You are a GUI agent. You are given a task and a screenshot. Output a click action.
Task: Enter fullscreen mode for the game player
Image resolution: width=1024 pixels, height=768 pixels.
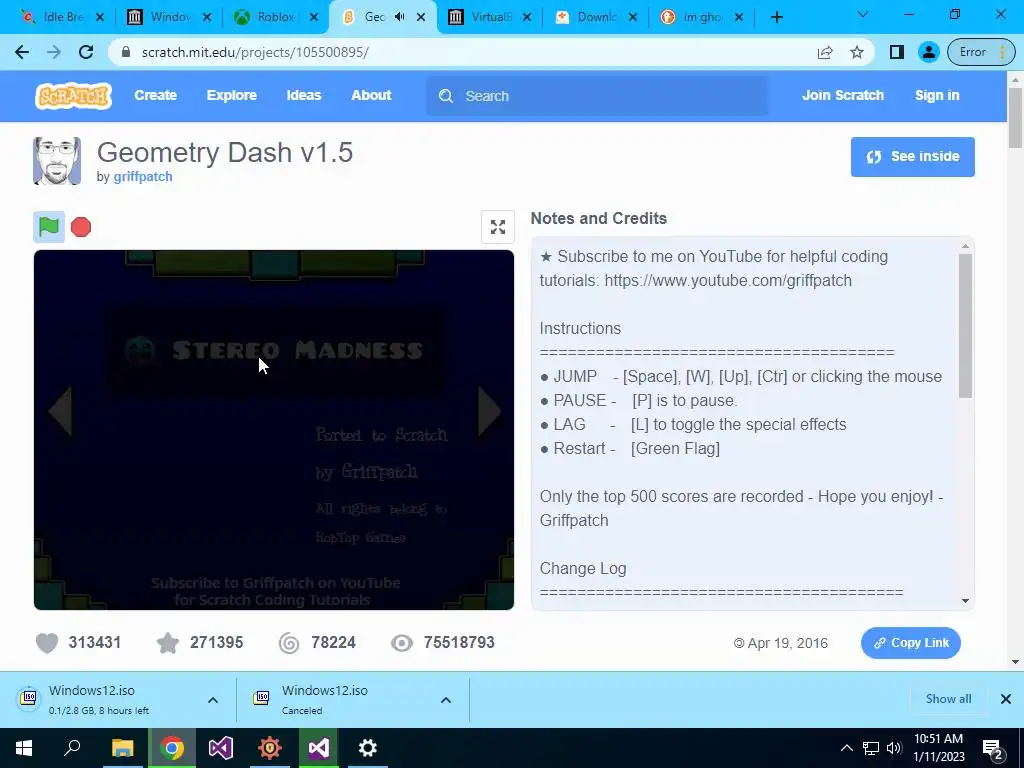[498, 227]
